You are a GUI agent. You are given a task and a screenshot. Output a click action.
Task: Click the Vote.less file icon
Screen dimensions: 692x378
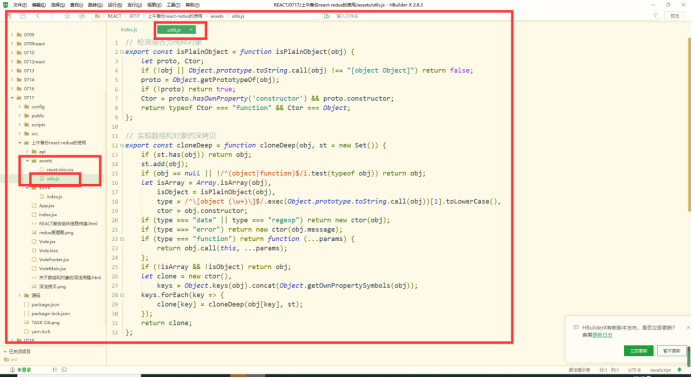(34, 251)
